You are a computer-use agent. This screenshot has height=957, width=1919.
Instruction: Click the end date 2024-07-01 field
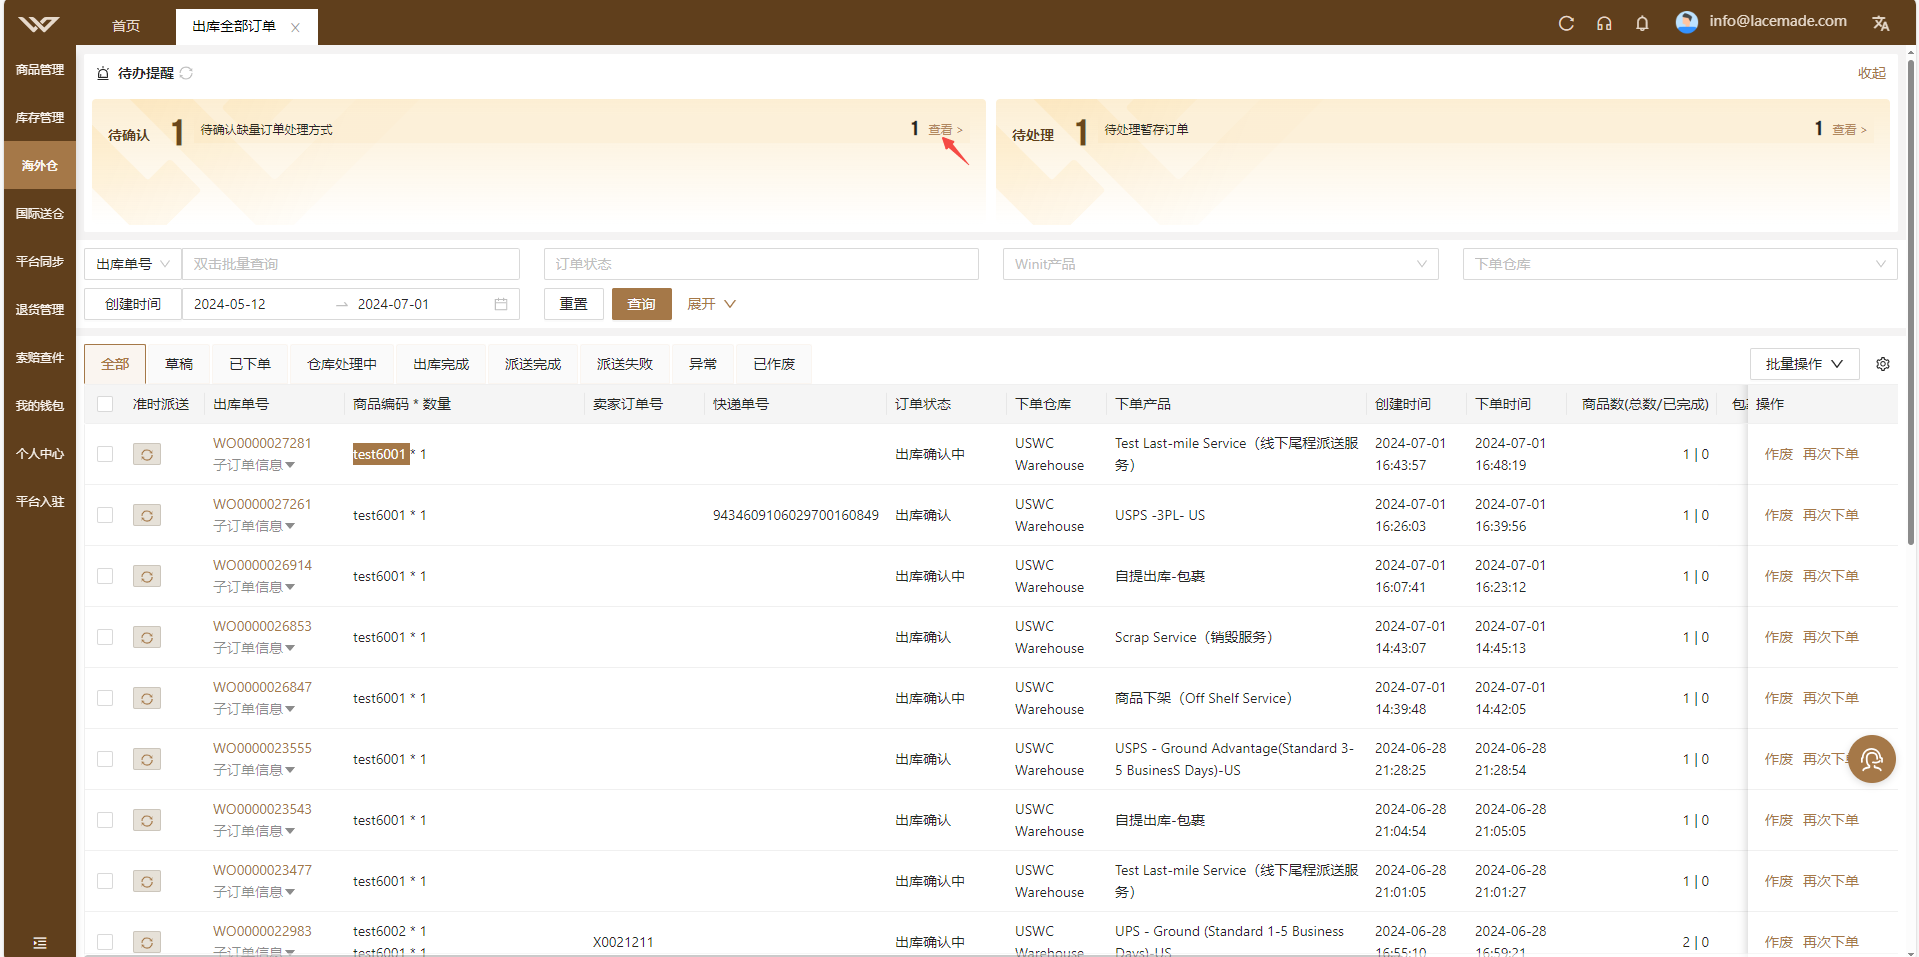(420, 304)
